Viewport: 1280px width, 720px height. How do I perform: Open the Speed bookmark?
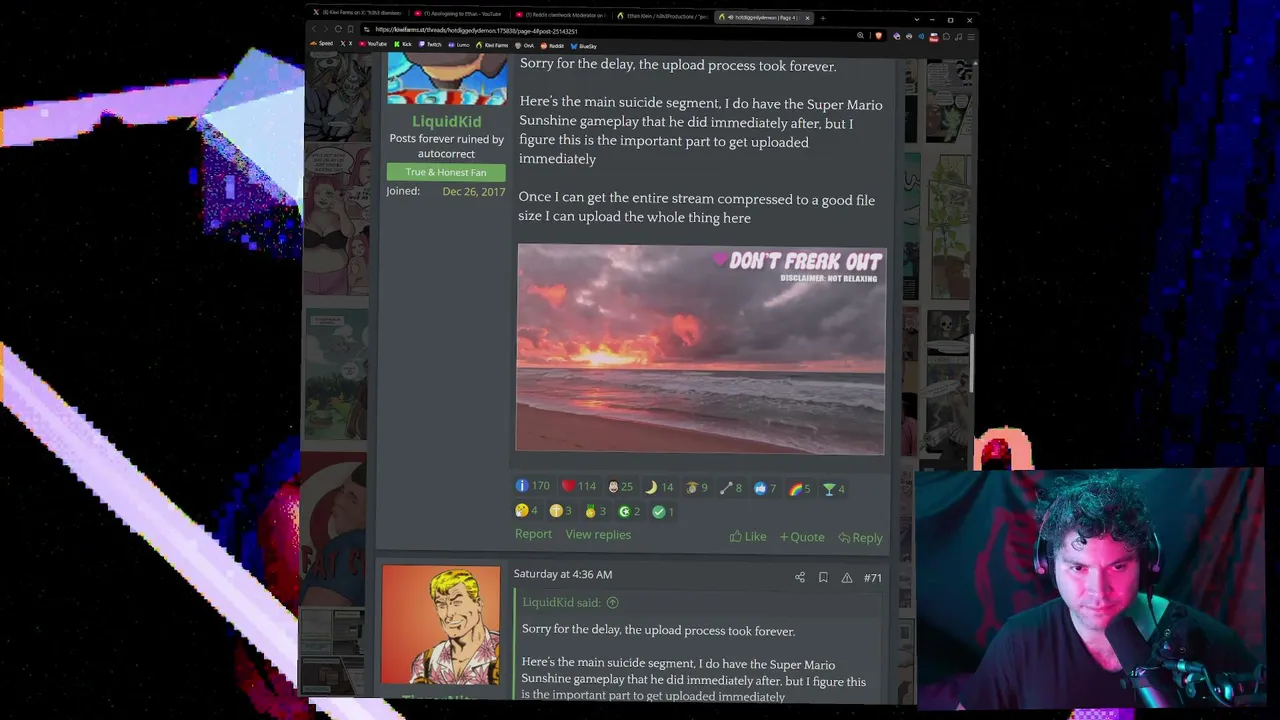click(x=321, y=44)
